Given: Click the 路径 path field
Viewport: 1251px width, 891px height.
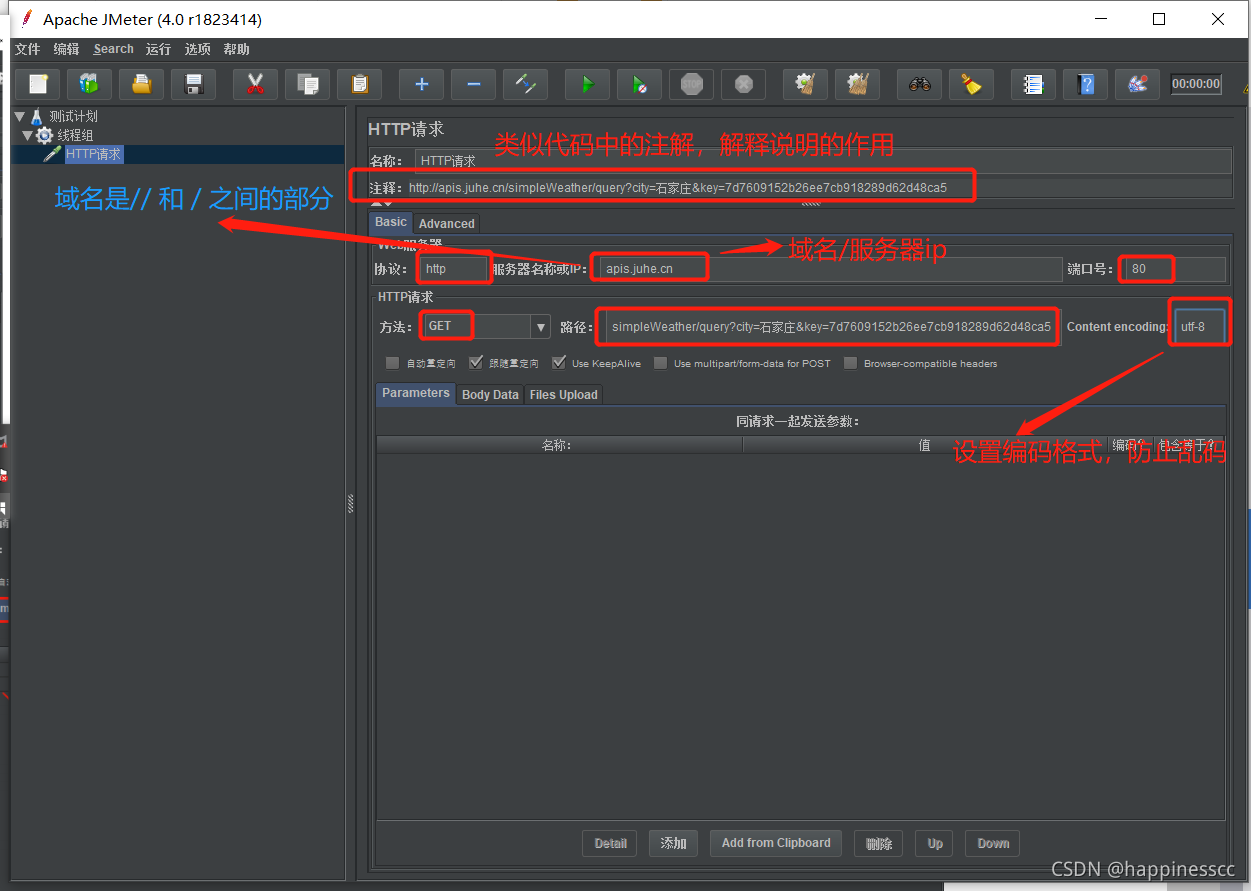Looking at the screenshot, I should (x=829, y=326).
